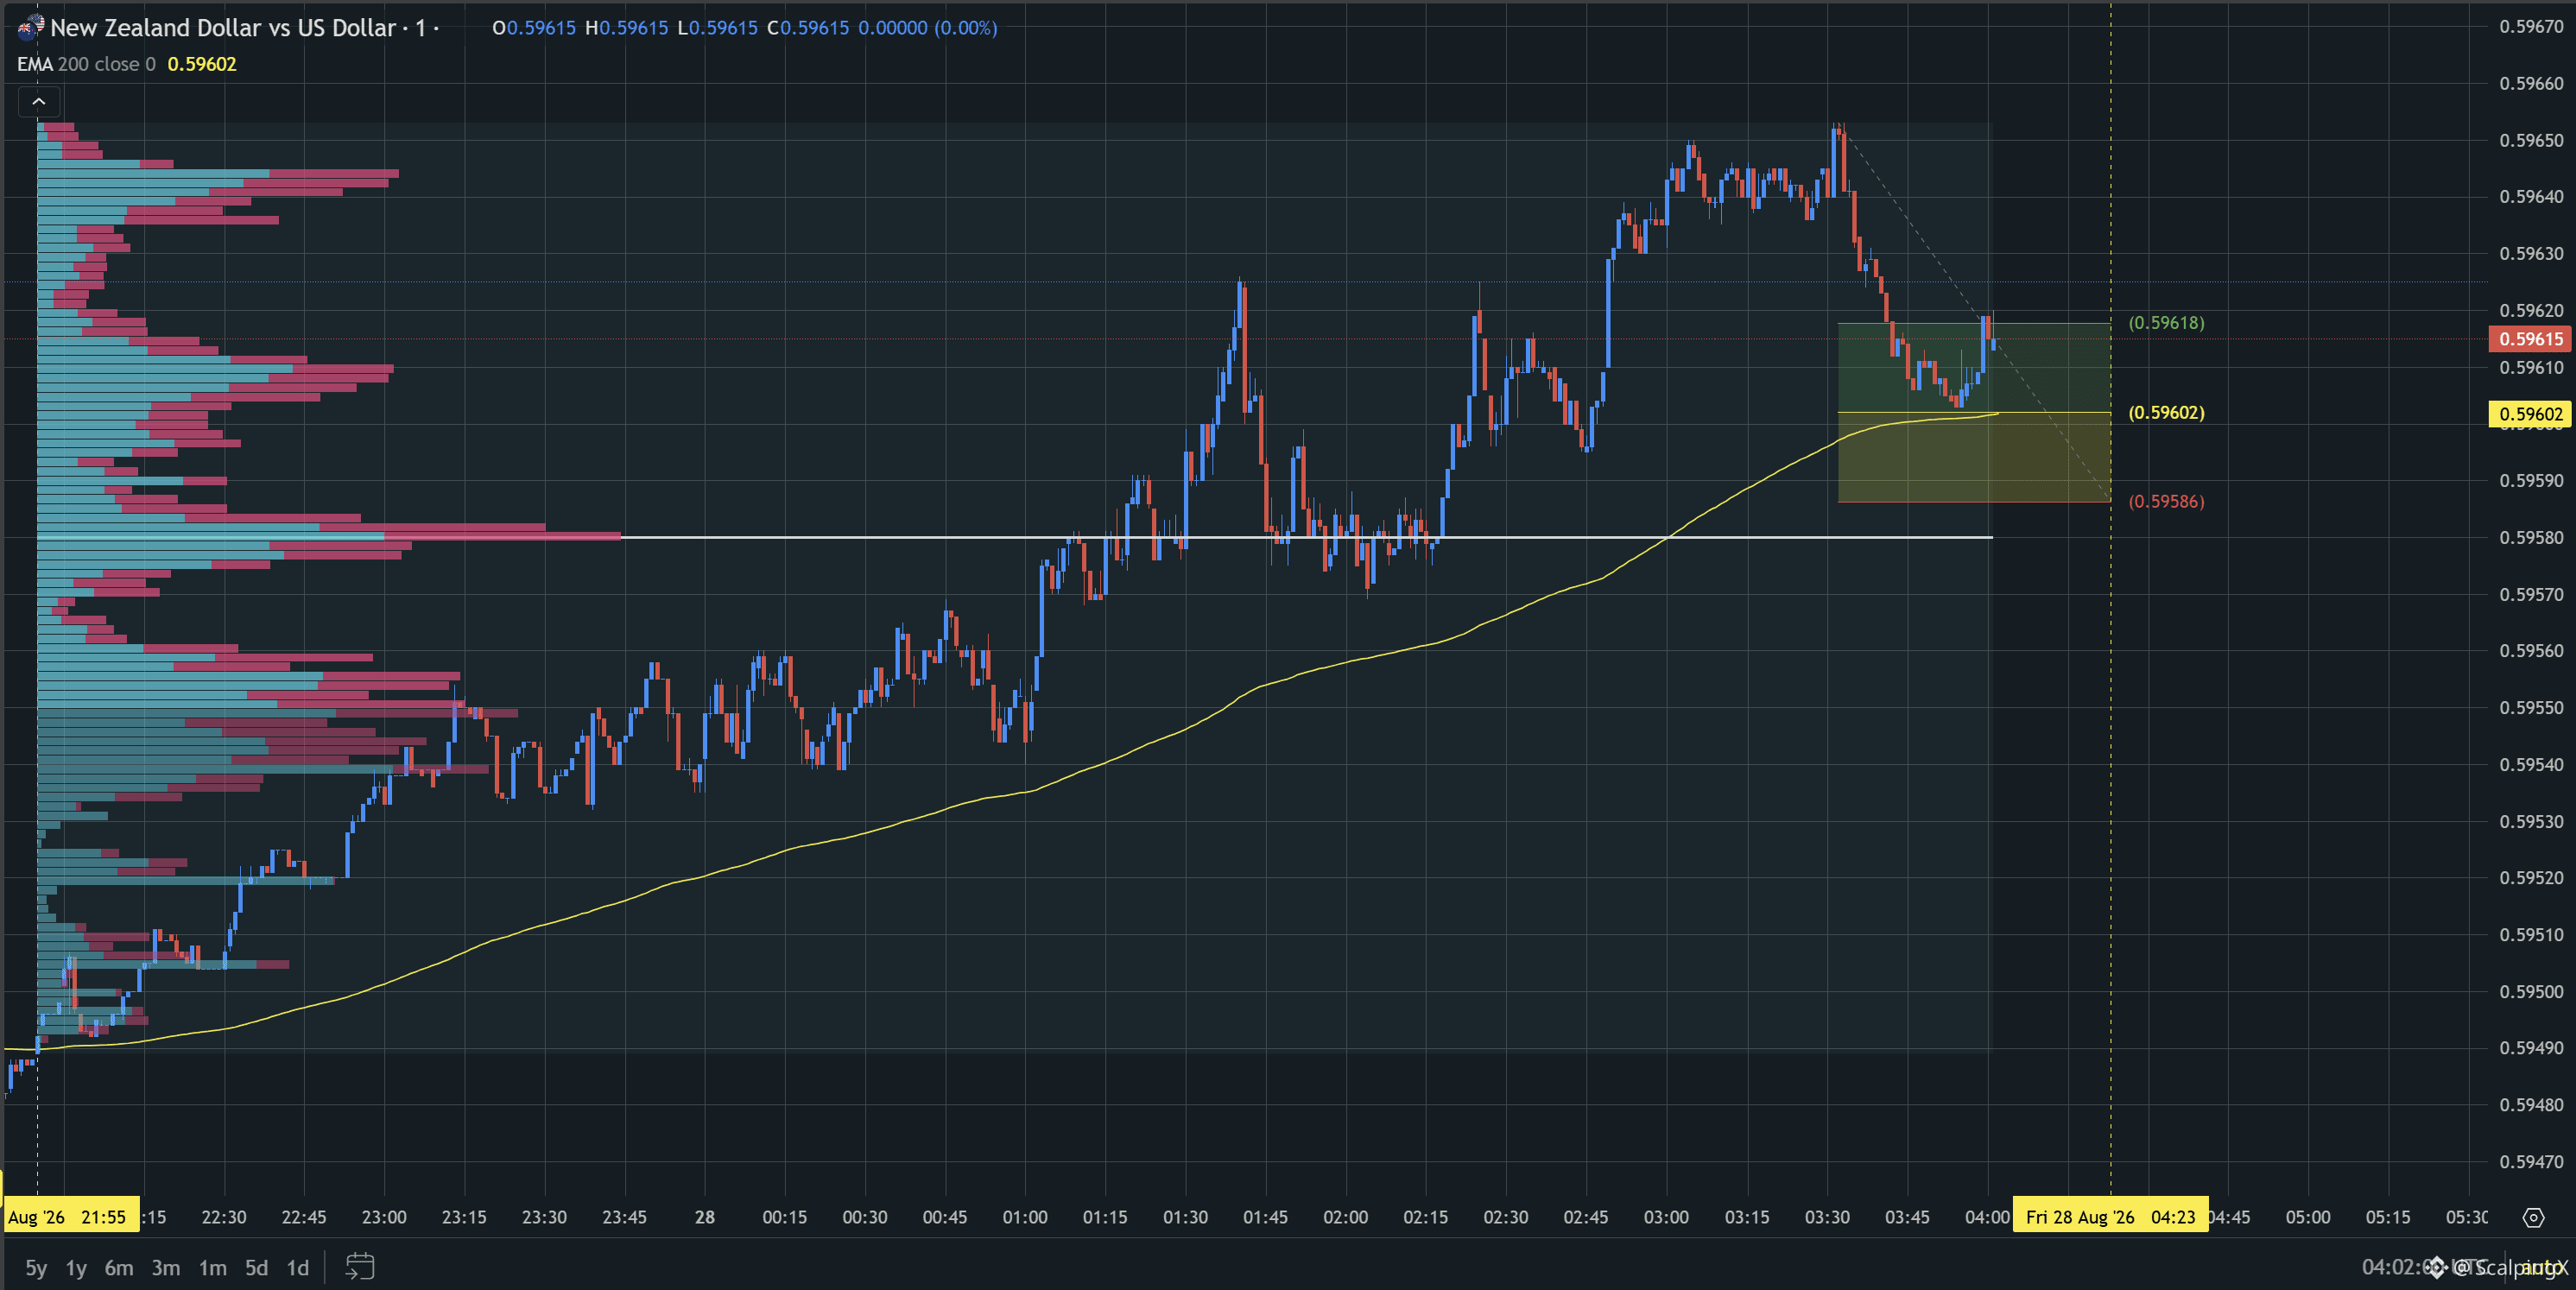Click the 02:00 time axis label
The width and height of the screenshot is (2576, 1290).
(1346, 1217)
